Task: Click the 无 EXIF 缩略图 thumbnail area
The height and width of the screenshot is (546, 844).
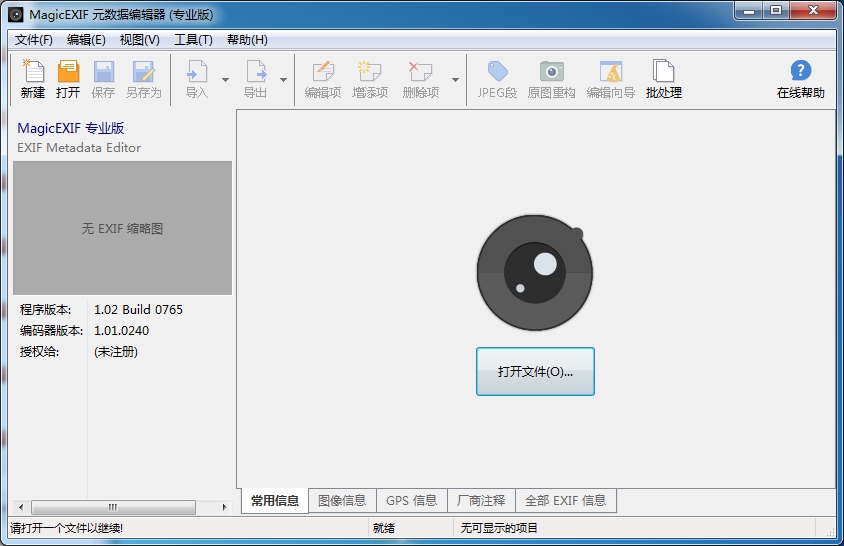Action: coord(122,228)
